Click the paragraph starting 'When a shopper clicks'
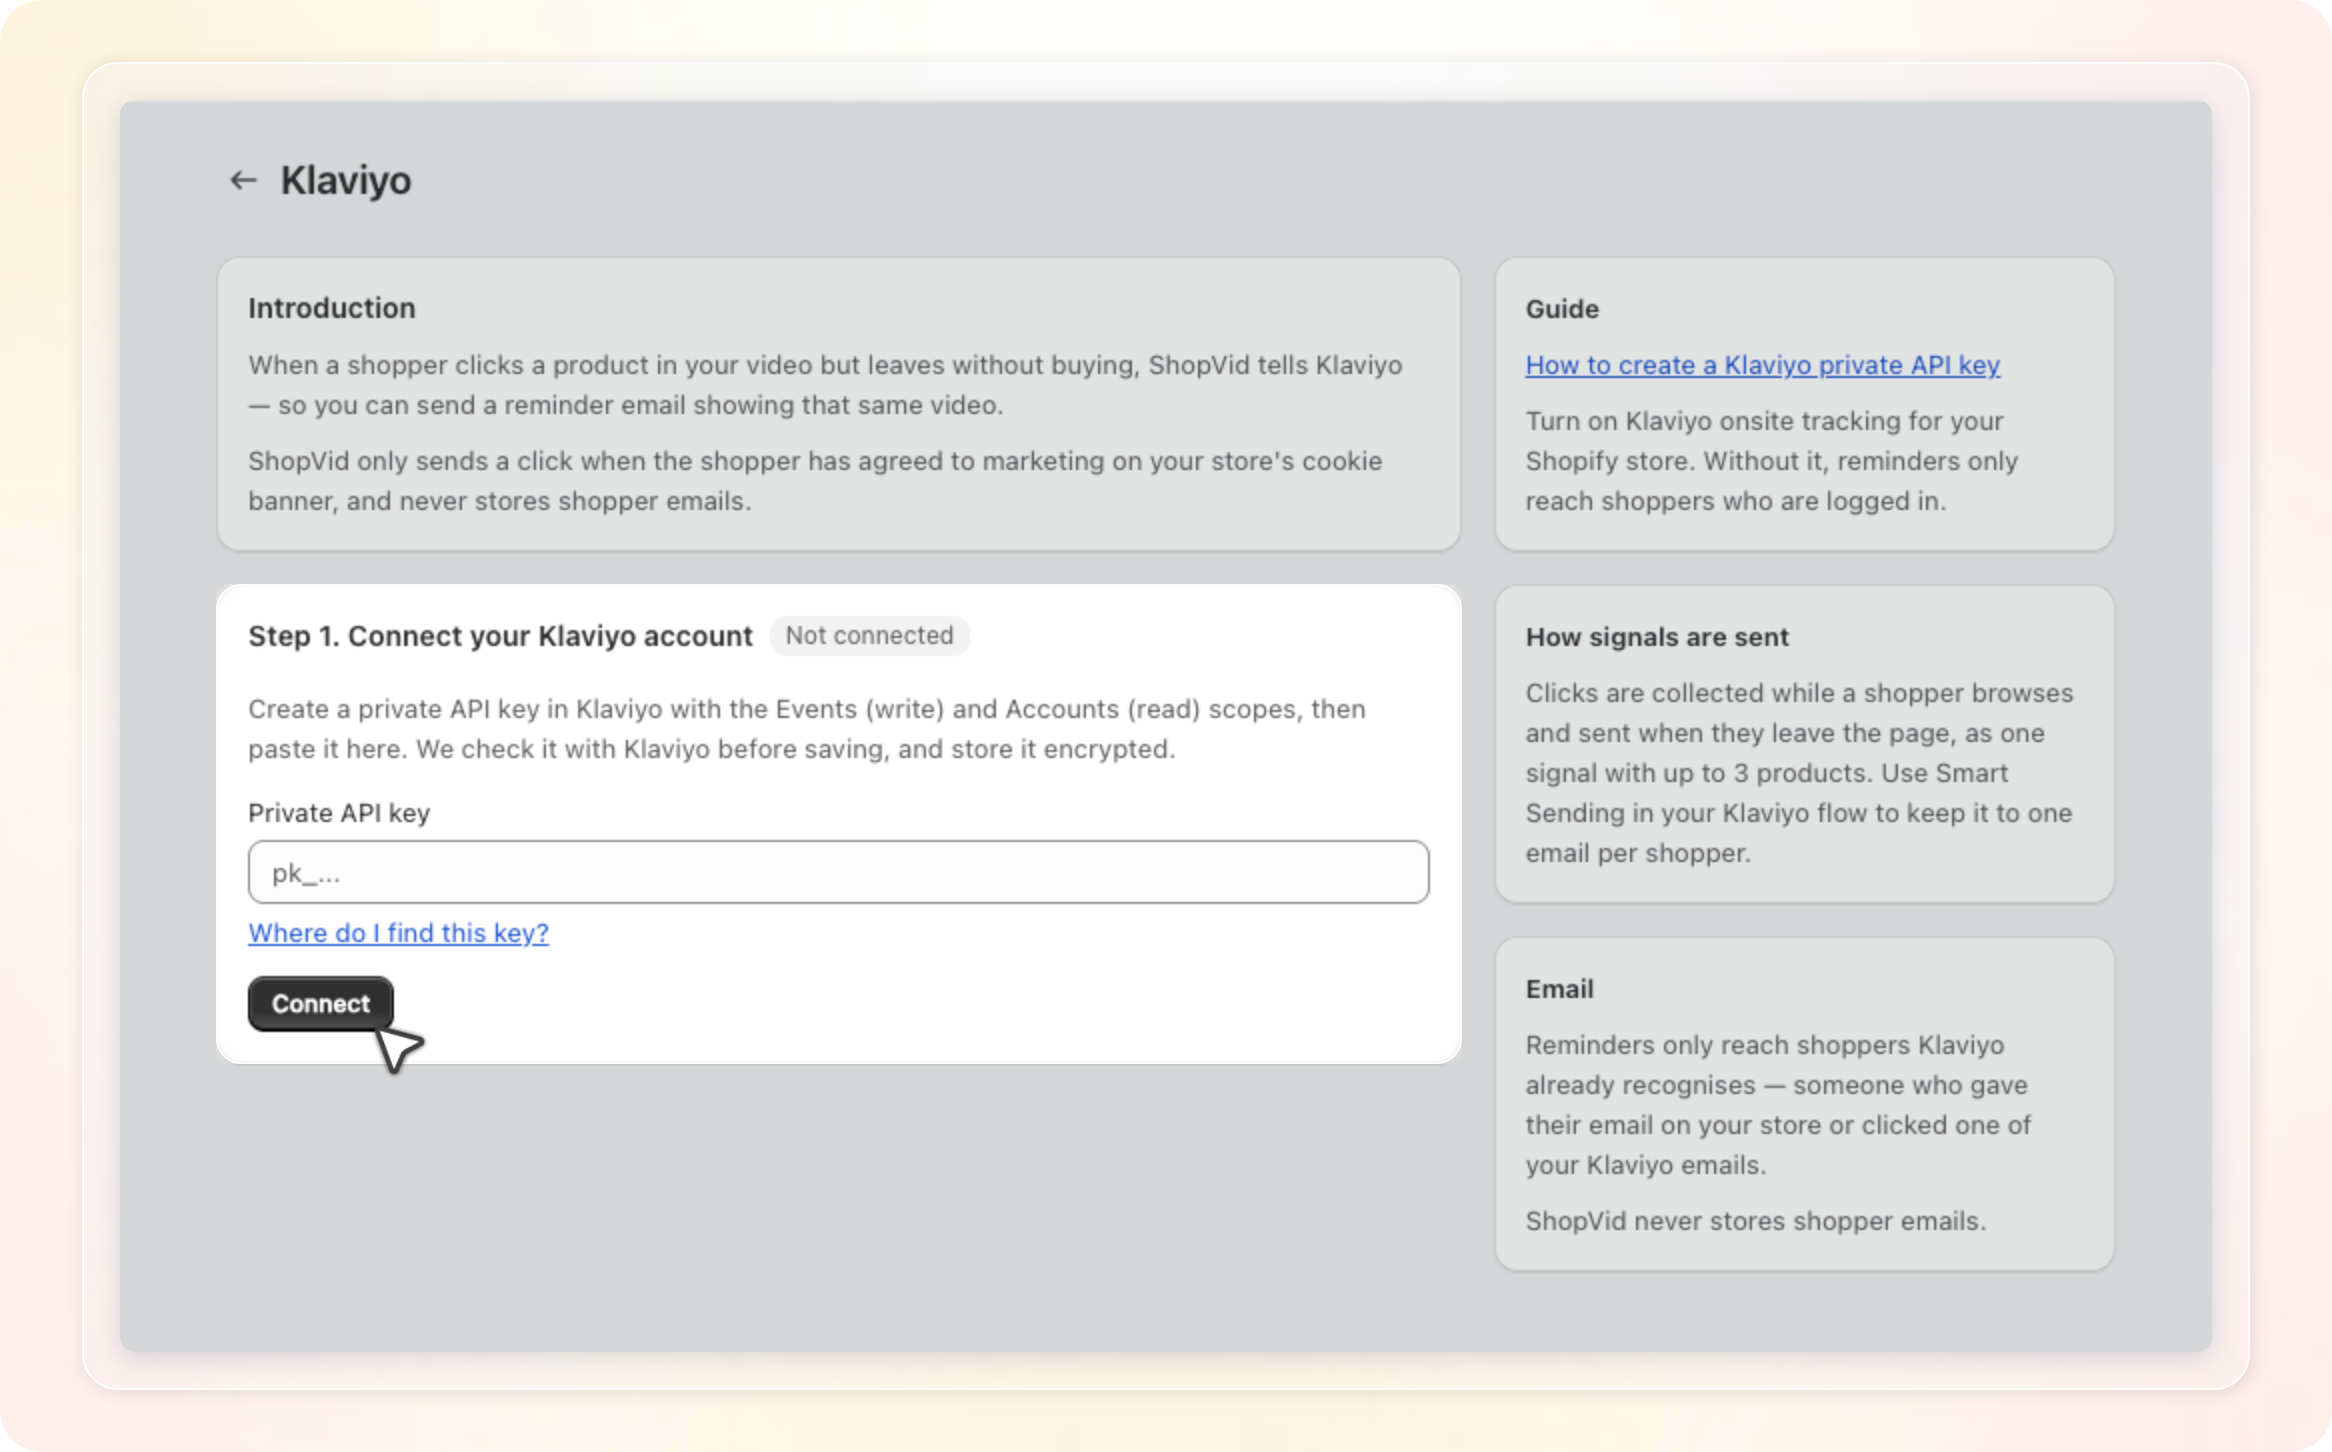The image size is (2332, 1452). 825,385
